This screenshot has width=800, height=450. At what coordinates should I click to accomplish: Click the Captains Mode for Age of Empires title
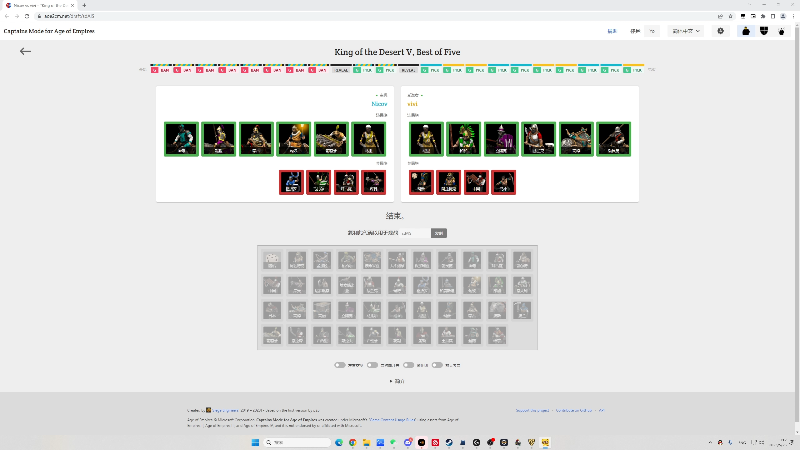pos(49,31)
